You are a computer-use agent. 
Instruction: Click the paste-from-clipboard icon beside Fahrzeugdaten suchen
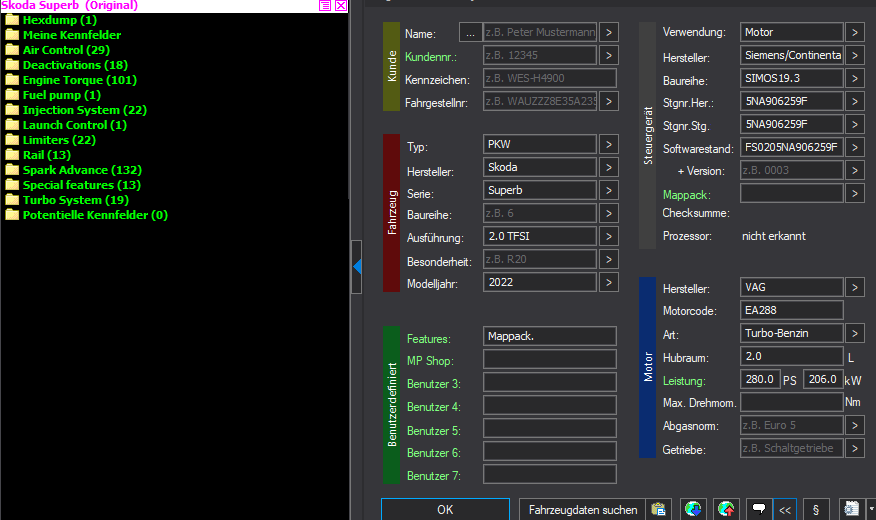[659, 509]
